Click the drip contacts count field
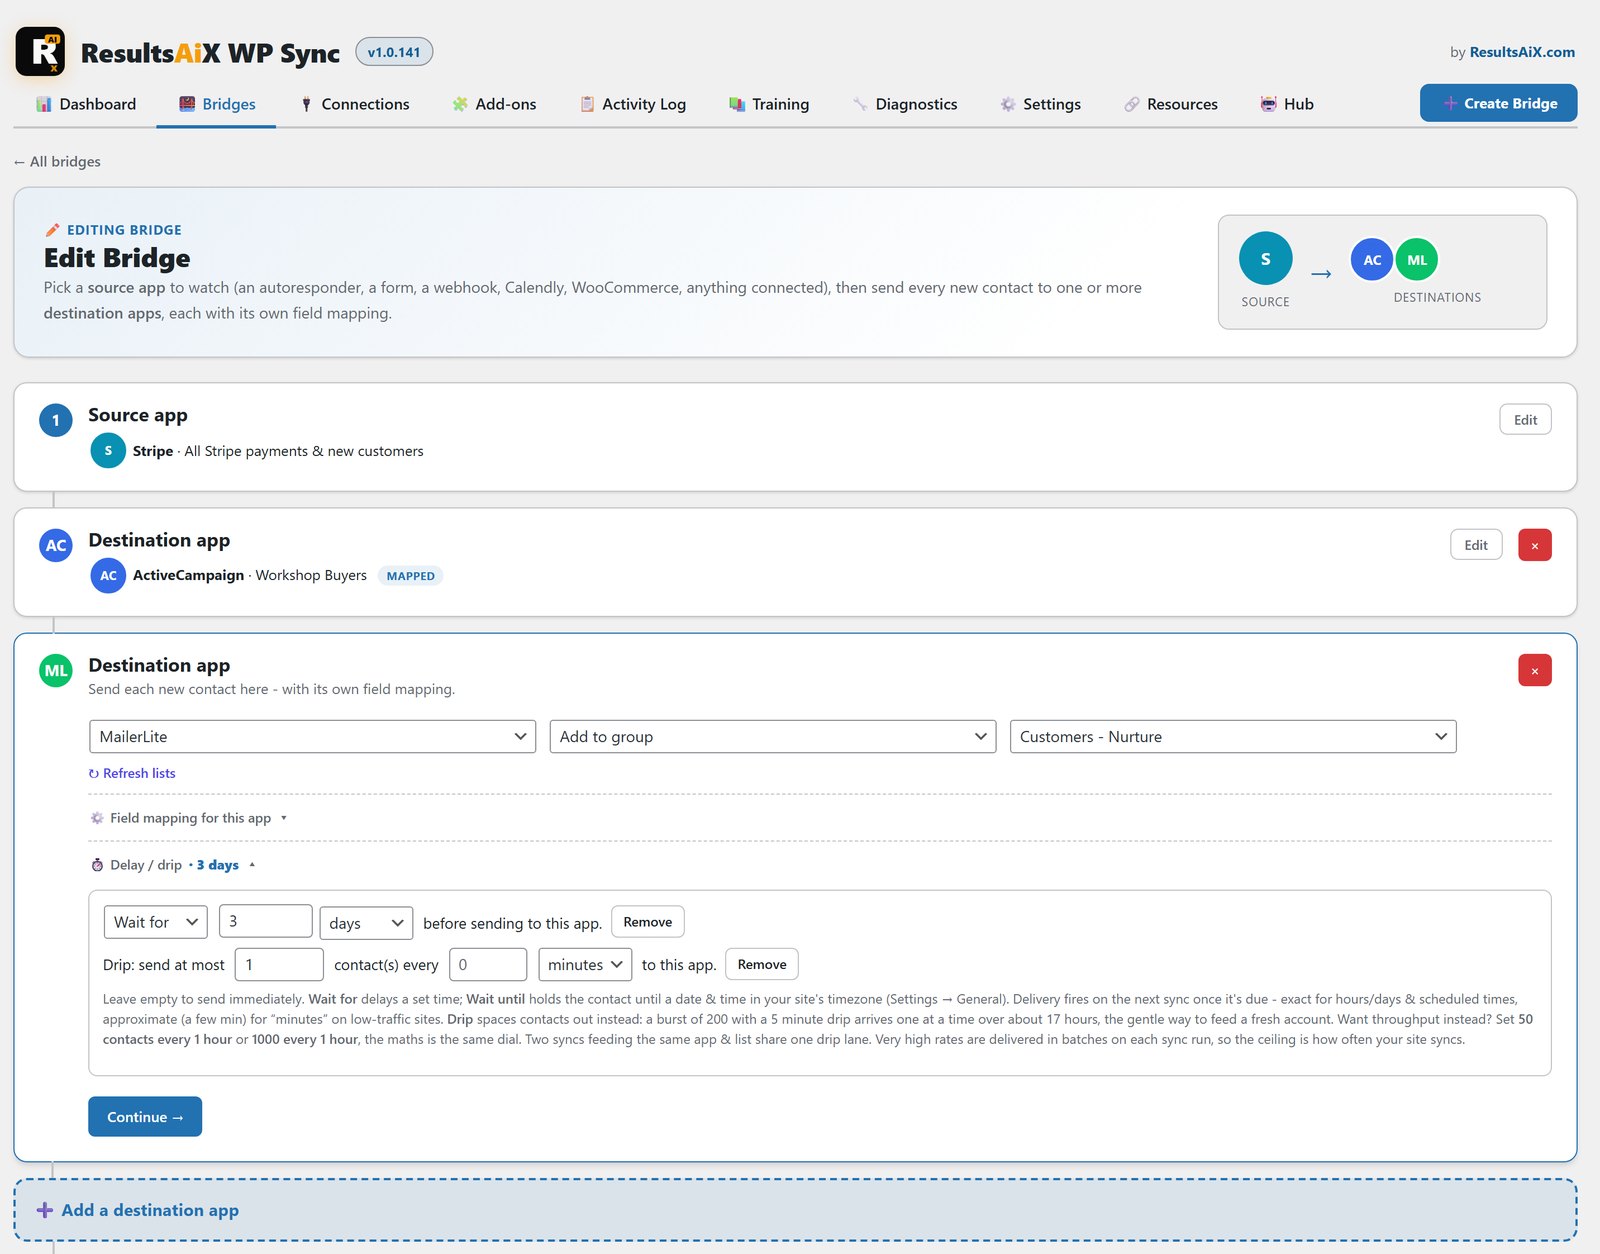The width and height of the screenshot is (1600, 1254). pyautogui.click(x=279, y=965)
